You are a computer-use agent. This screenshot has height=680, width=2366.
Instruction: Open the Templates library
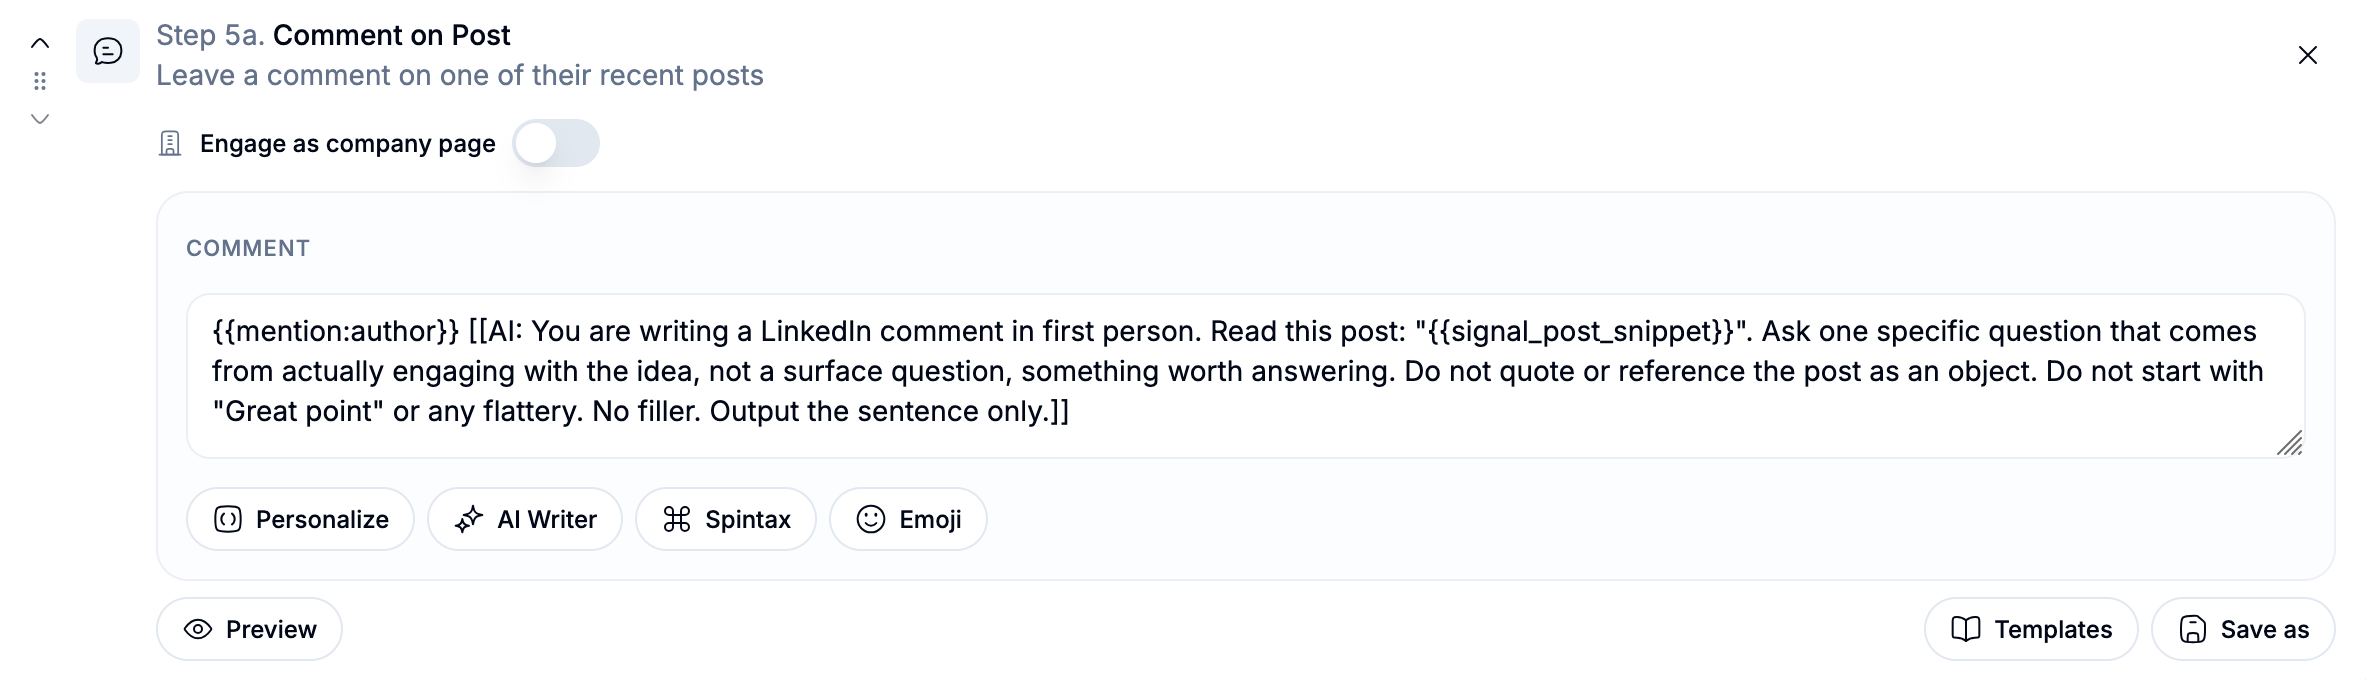tap(2031, 629)
